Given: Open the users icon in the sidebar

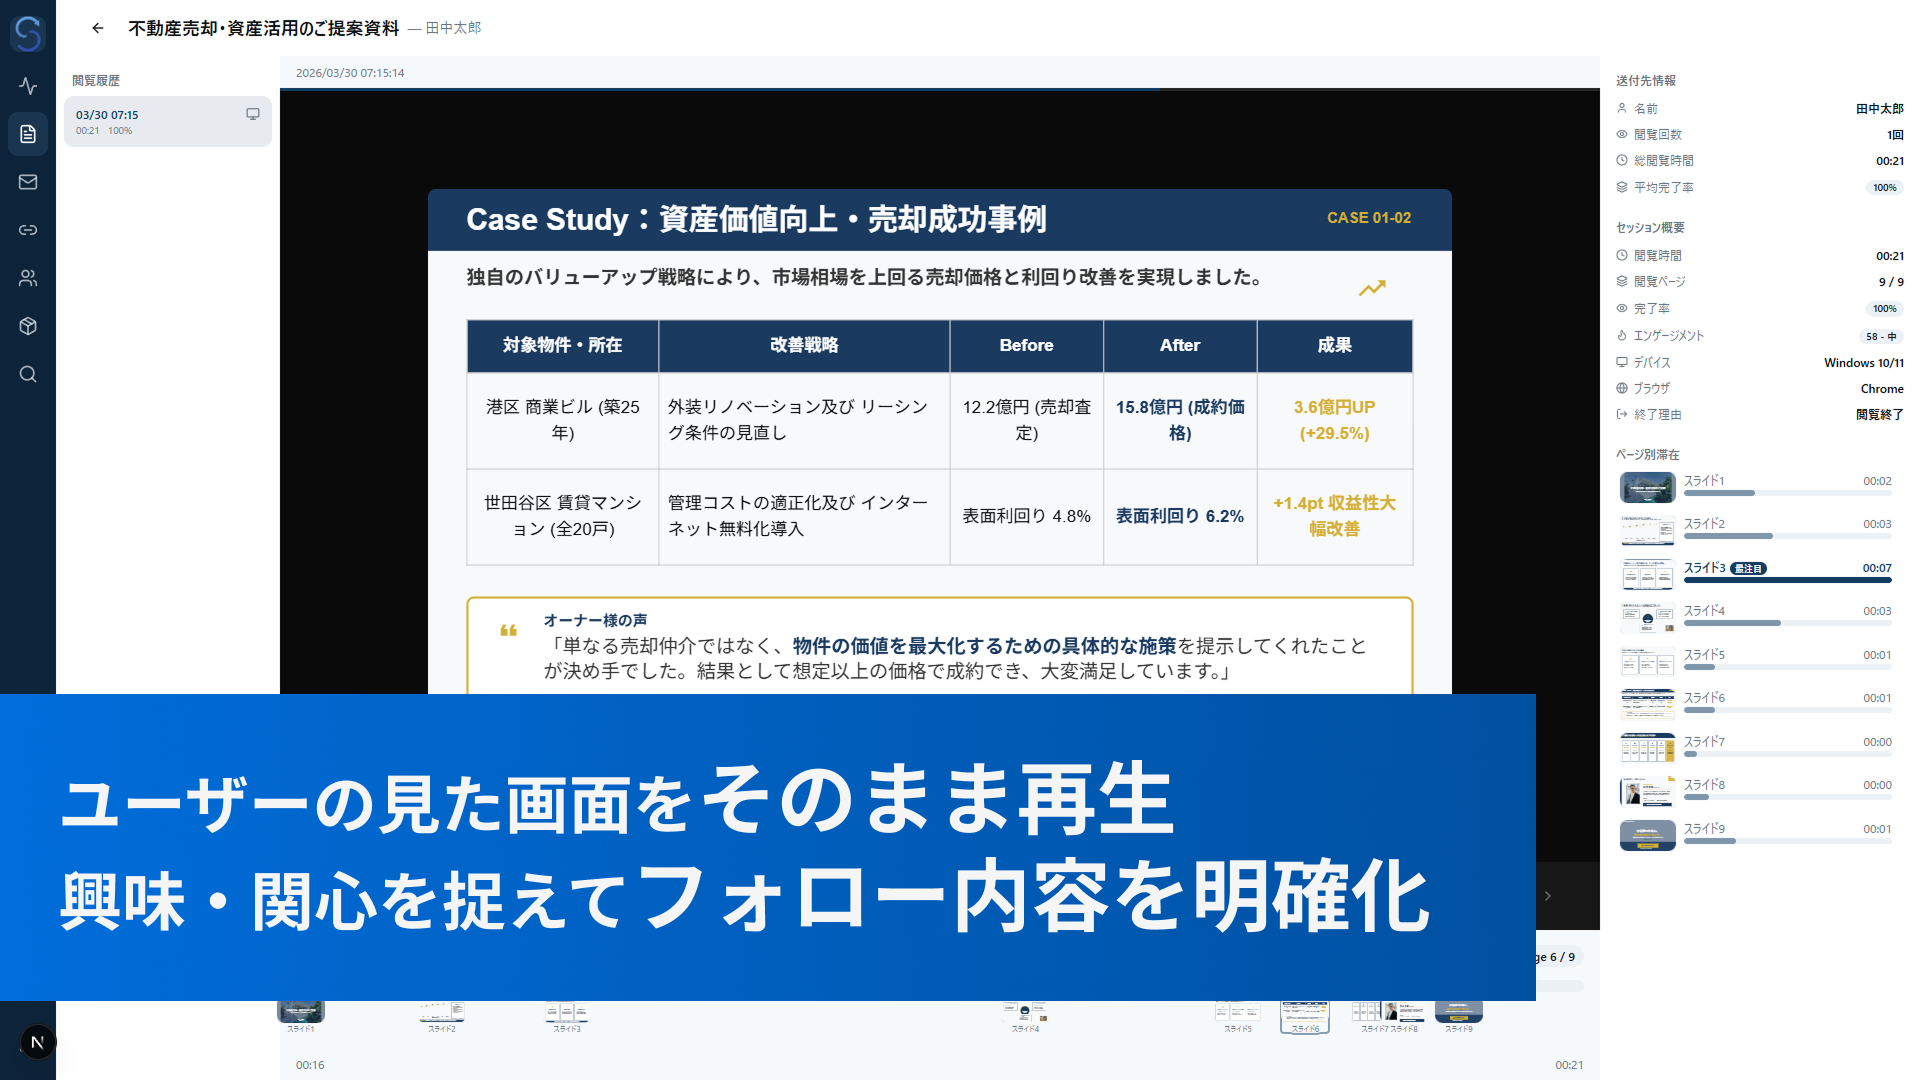Looking at the screenshot, I should (x=28, y=278).
